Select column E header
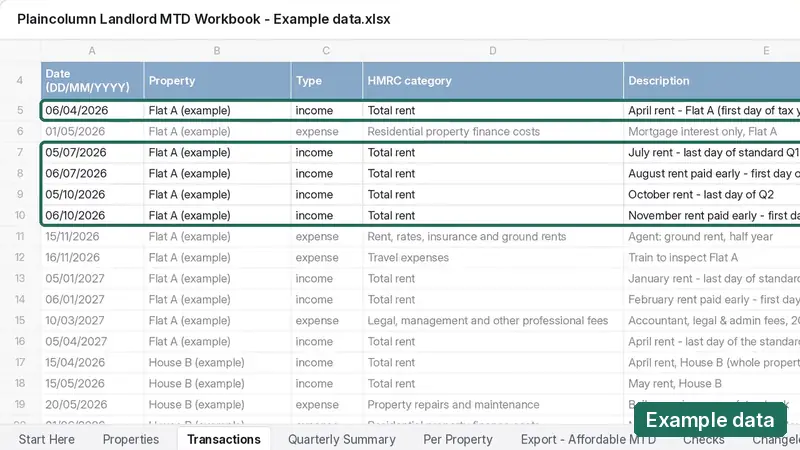Screen dimensions: 800x450 tap(766, 51)
